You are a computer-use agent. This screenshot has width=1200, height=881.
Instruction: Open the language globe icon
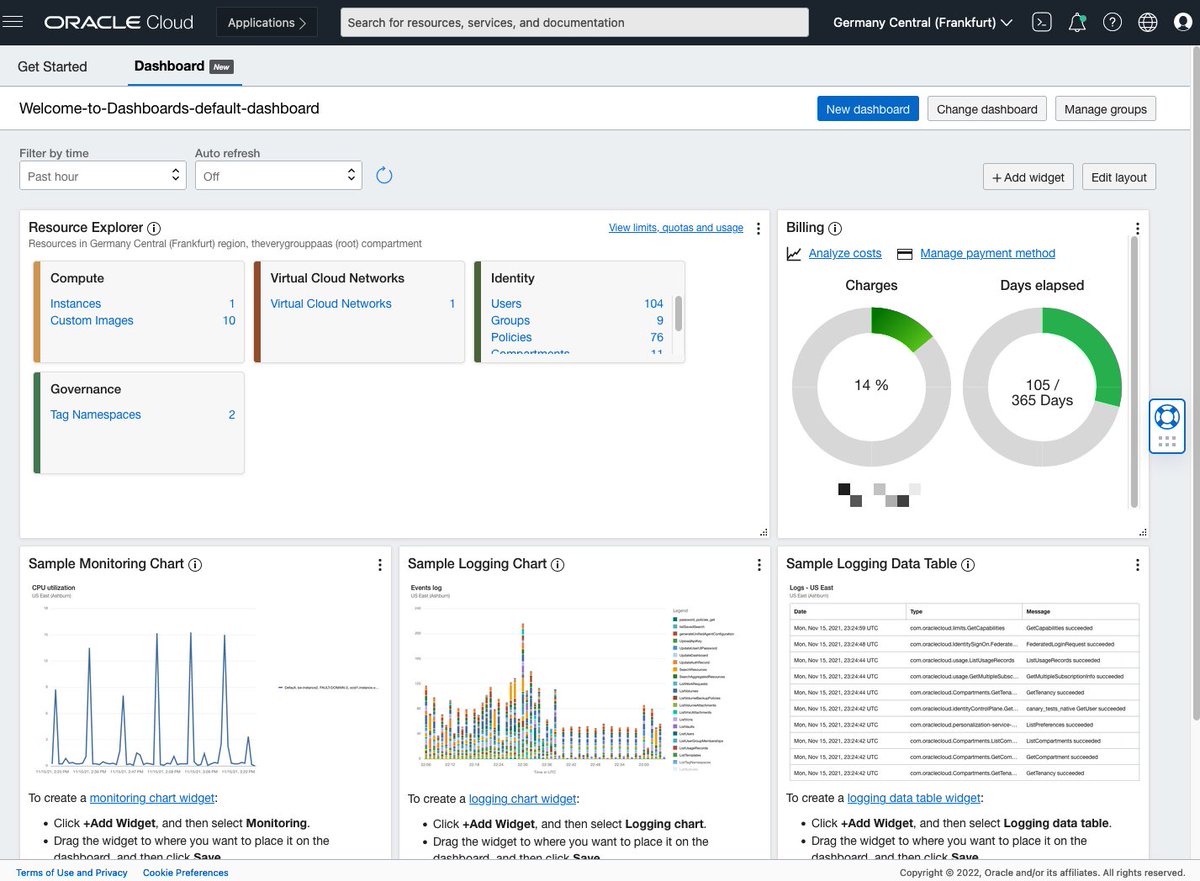tap(1148, 22)
